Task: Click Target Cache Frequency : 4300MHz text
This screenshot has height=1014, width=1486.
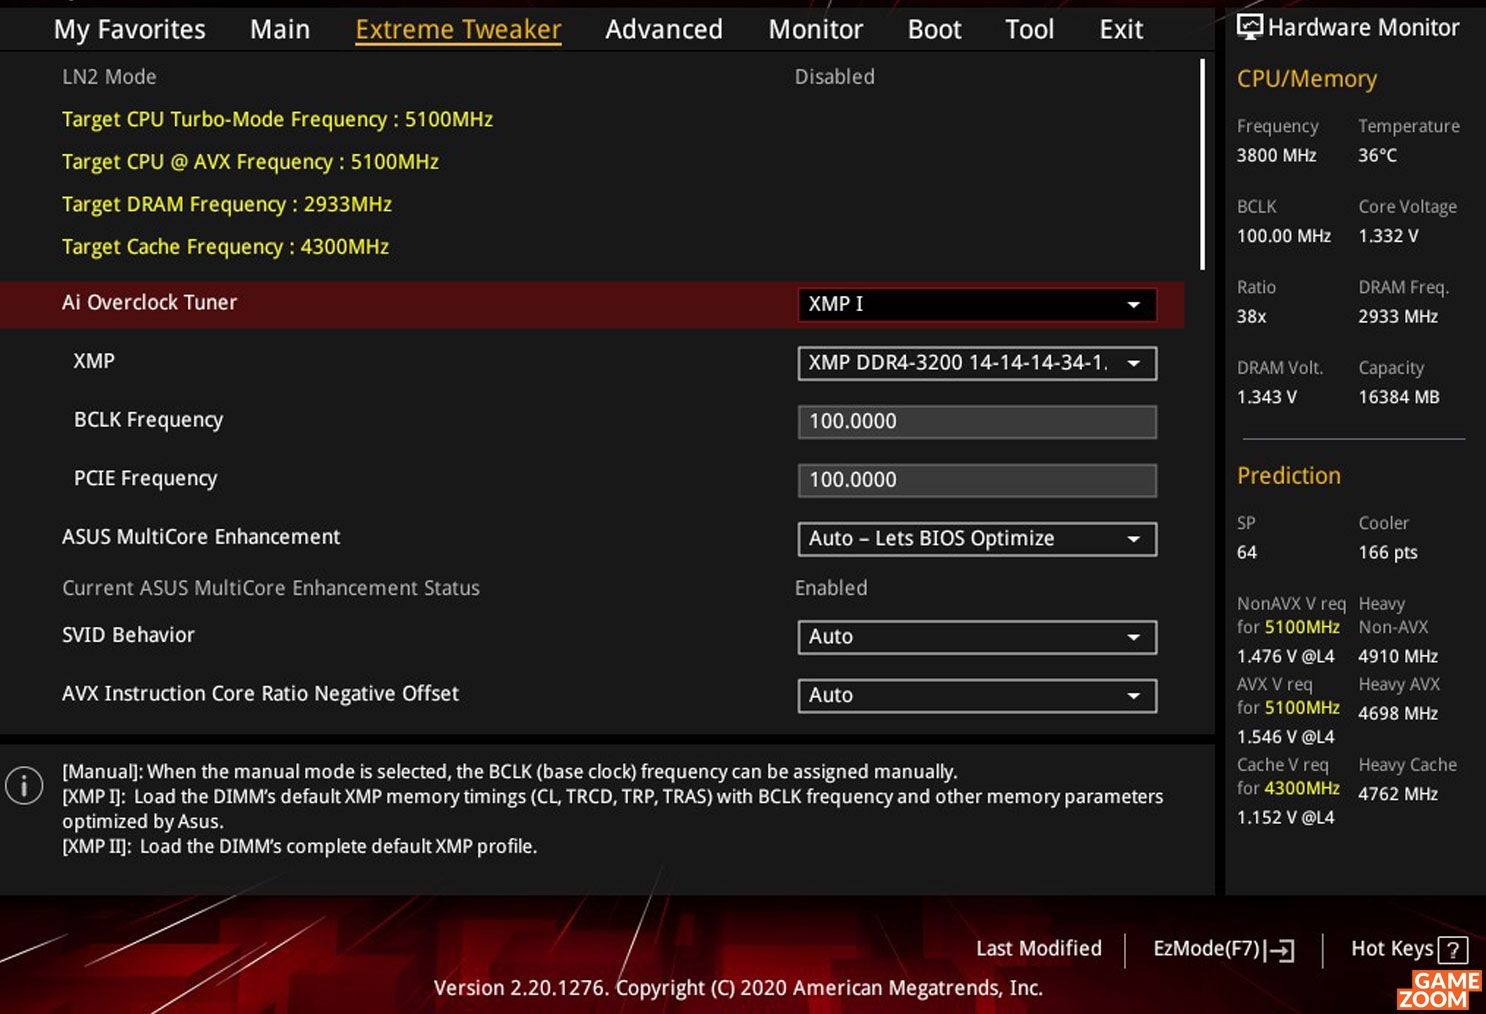Action: (x=225, y=247)
